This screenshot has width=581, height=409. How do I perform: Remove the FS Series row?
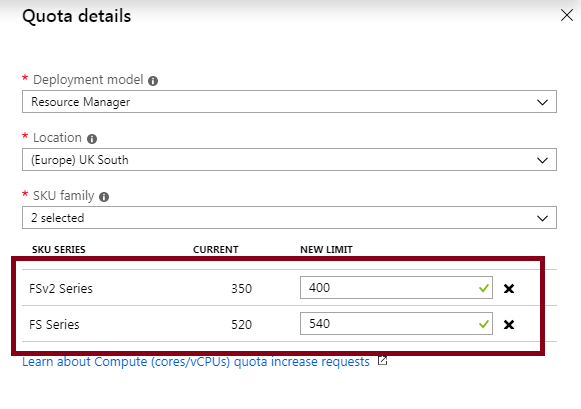click(509, 324)
